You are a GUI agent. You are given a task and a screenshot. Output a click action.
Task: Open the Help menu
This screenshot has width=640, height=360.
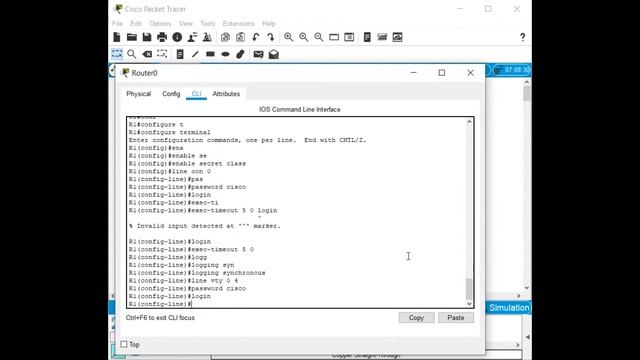point(269,23)
